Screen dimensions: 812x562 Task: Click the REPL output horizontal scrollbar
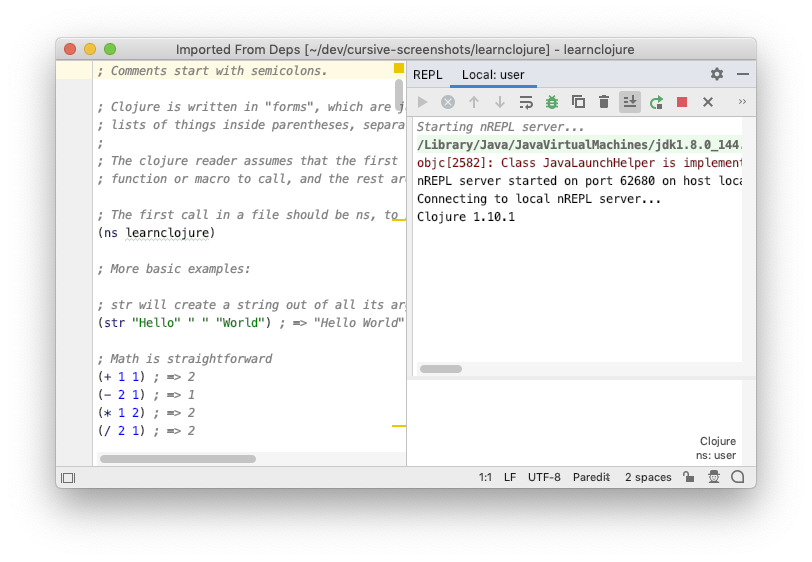coord(441,369)
